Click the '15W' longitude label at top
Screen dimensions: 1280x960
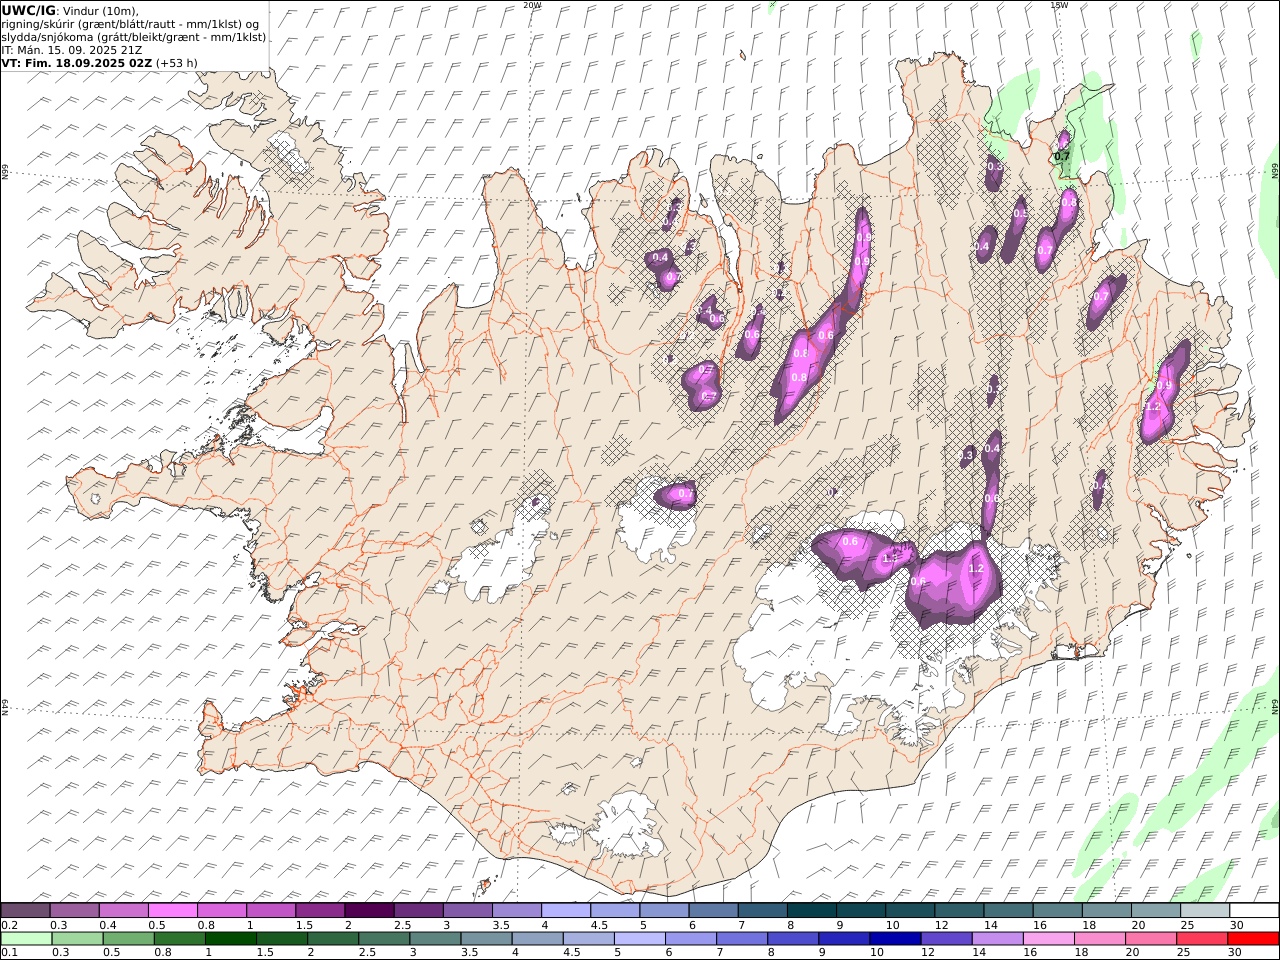[1059, 5]
